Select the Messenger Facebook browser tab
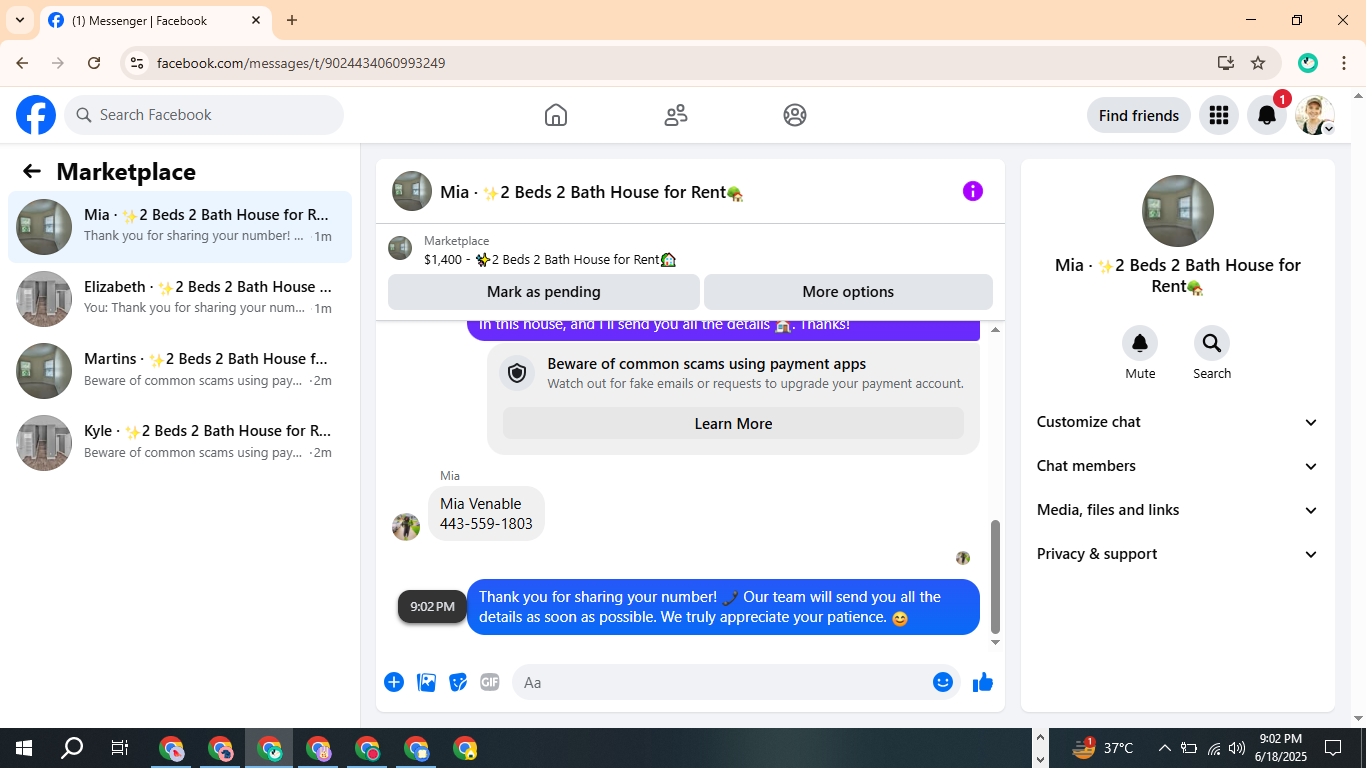The height and width of the screenshot is (768, 1366). click(155, 20)
